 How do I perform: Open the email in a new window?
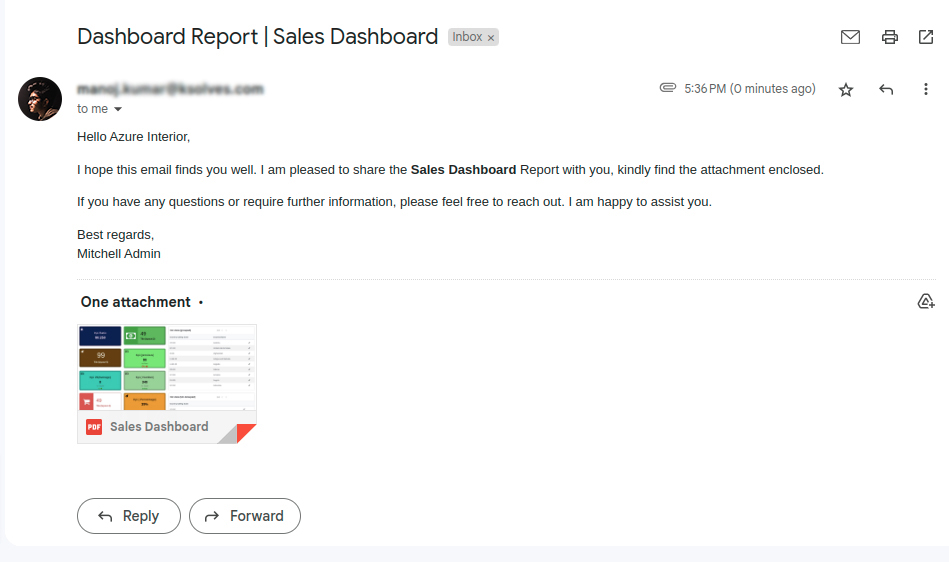coord(925,37)
